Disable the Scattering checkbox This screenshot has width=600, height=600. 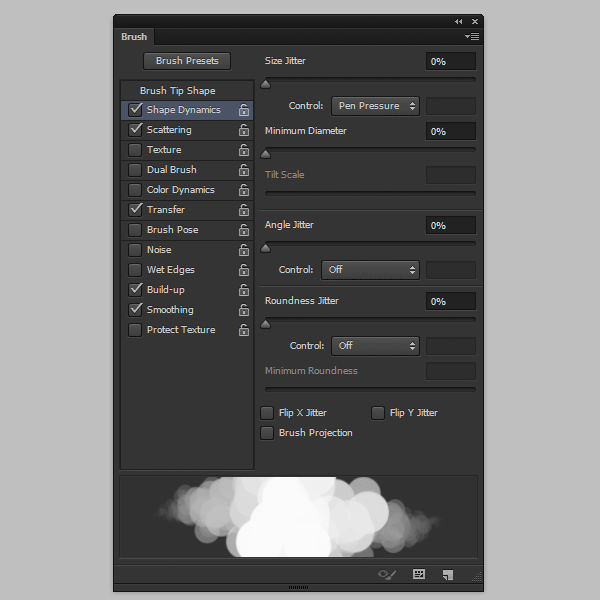point(135,130)
